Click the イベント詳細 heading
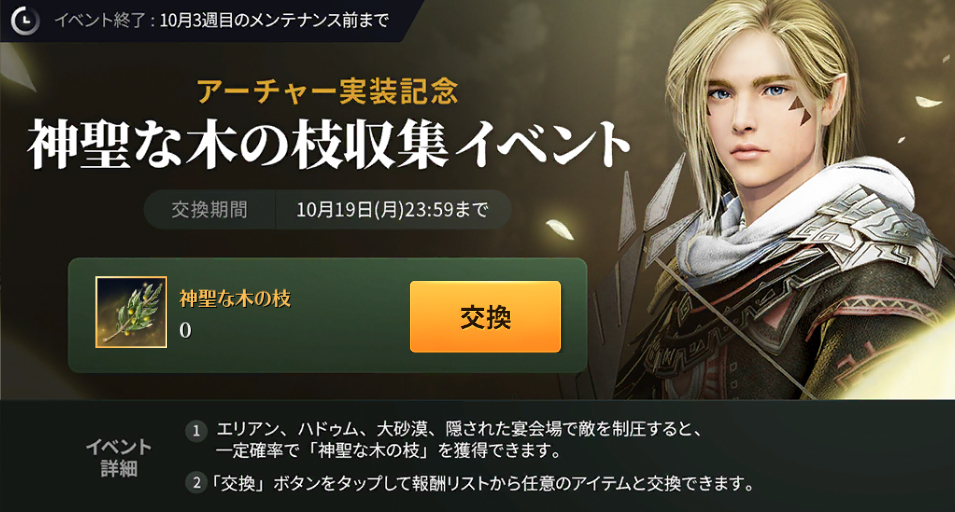The height and width of the screenshot is (512, 955). click(119, 458)
